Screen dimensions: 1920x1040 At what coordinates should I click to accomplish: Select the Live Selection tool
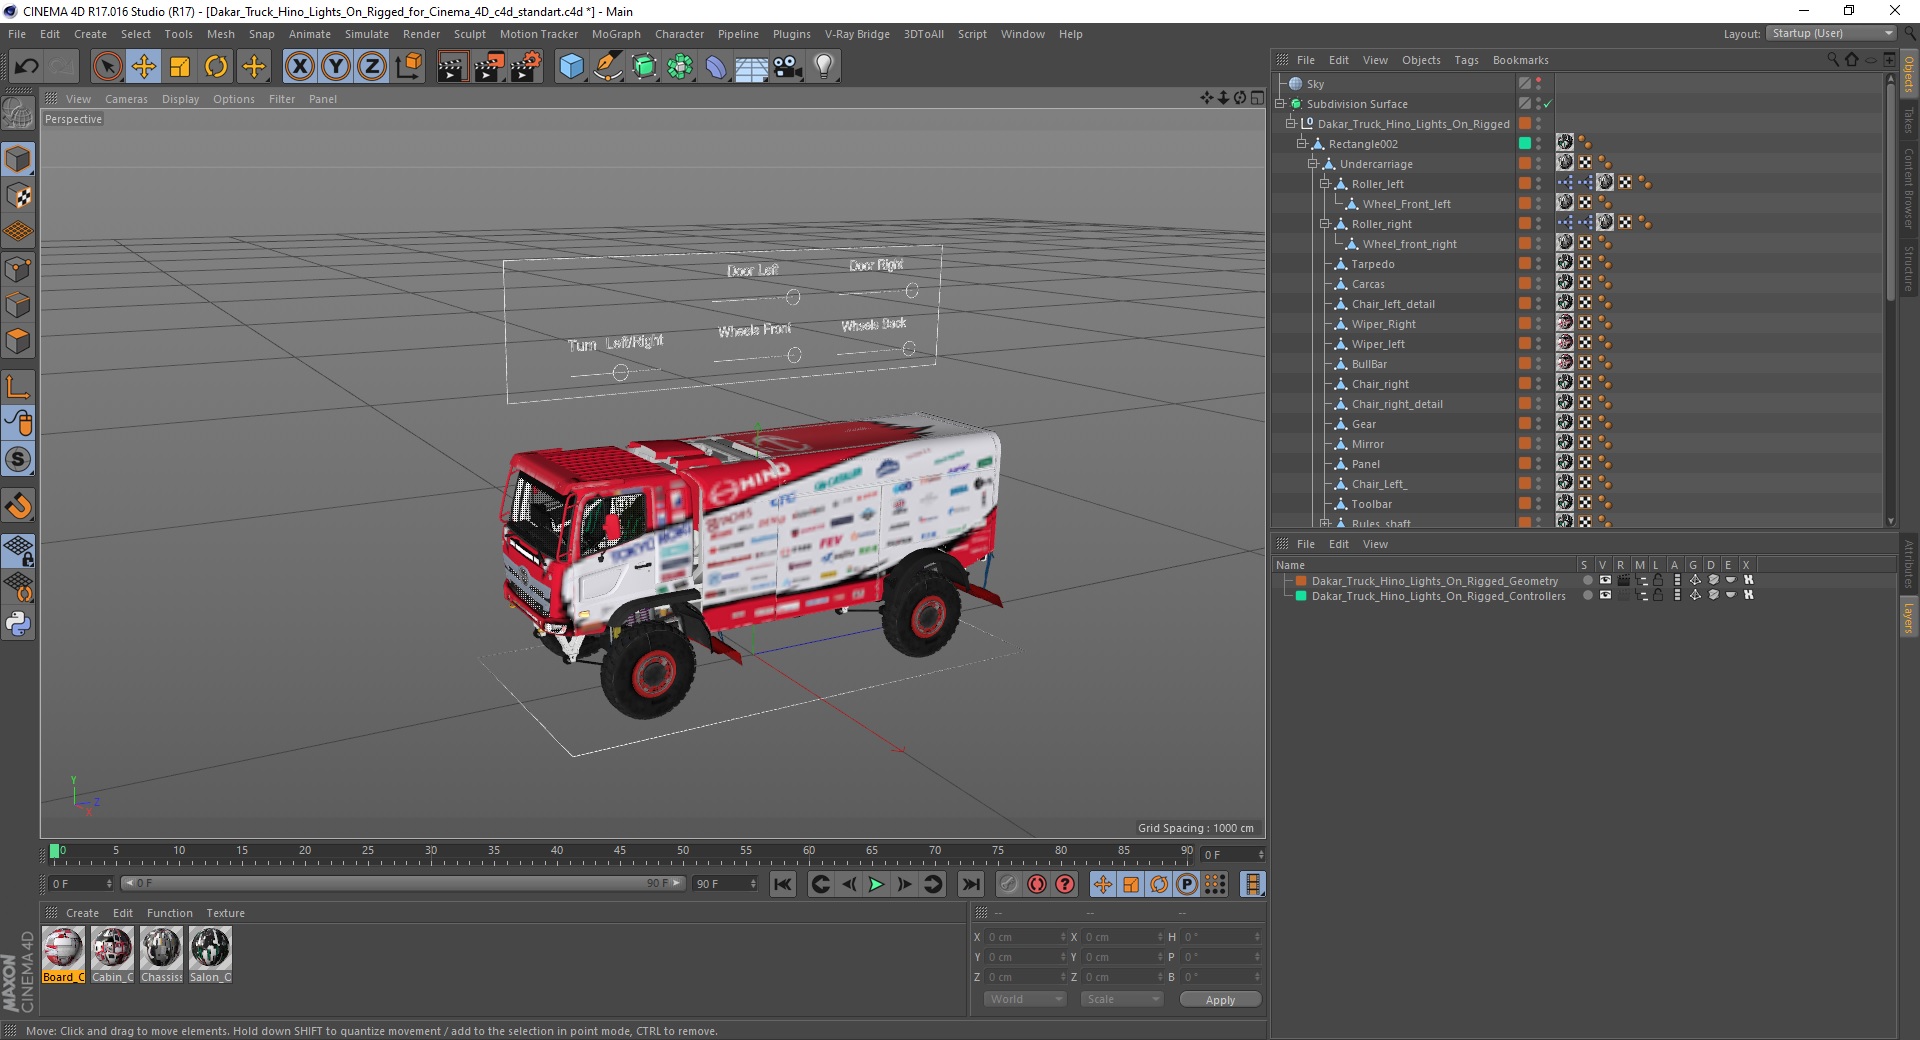pyautogui.click(x=107, y=67)
